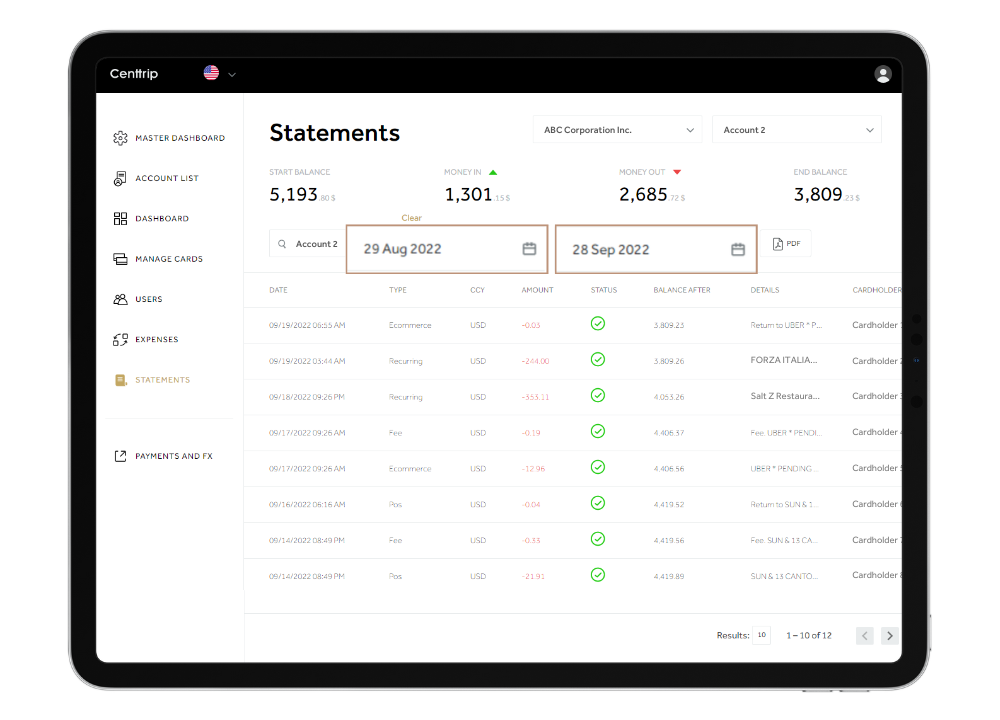Click the Dashboard grid icon
1000x720 pixels.
point(120,218)
